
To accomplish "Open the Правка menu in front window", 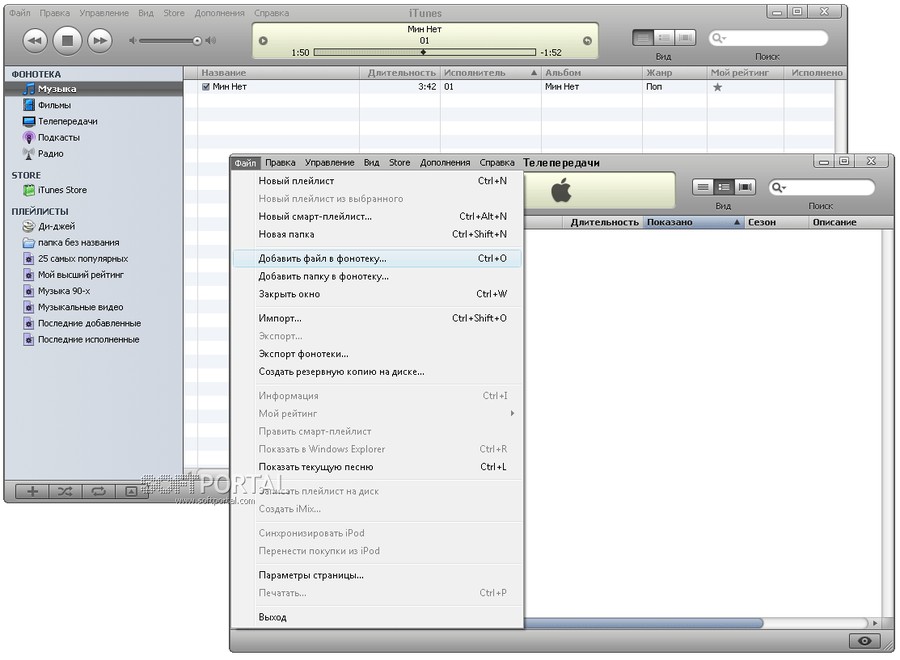I will click(280, 163).
